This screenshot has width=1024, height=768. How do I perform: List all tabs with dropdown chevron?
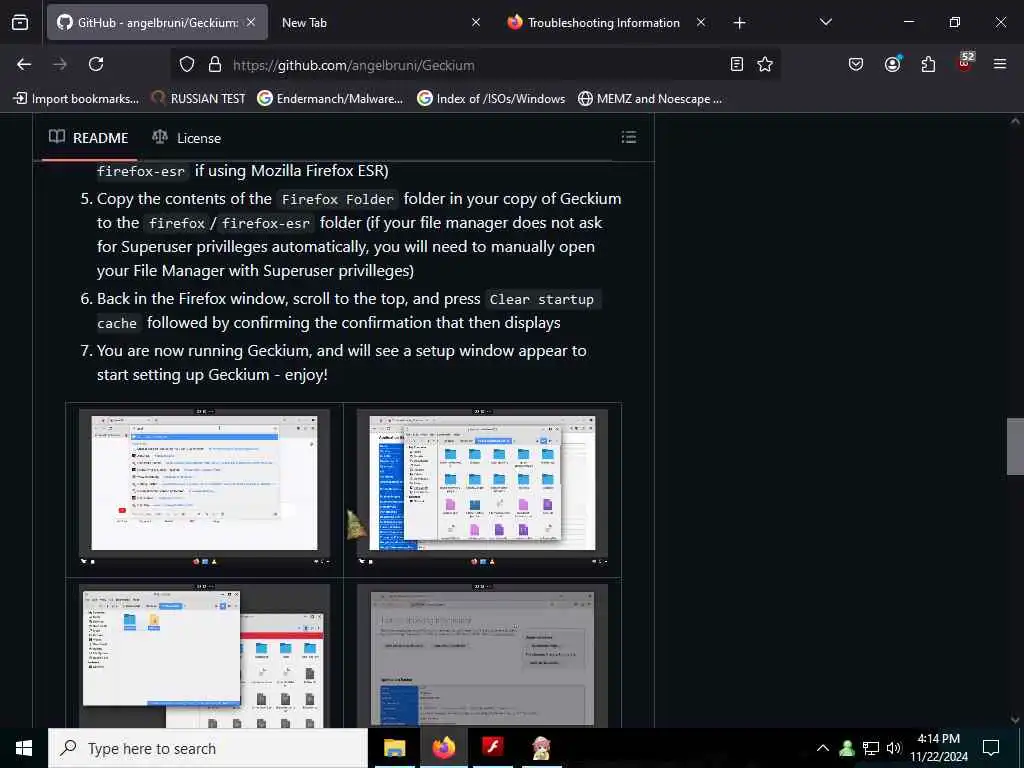[825, 22]
